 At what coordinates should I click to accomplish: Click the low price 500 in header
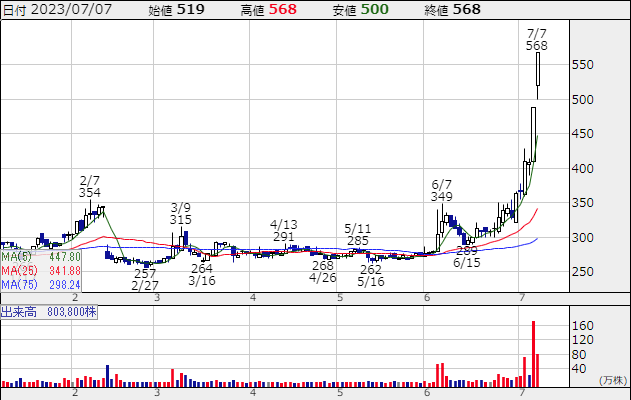click(x=375, y=9)
